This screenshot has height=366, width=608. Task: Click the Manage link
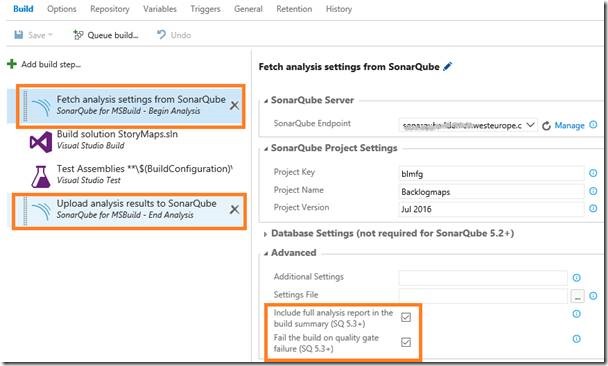(x=569, y=125)
